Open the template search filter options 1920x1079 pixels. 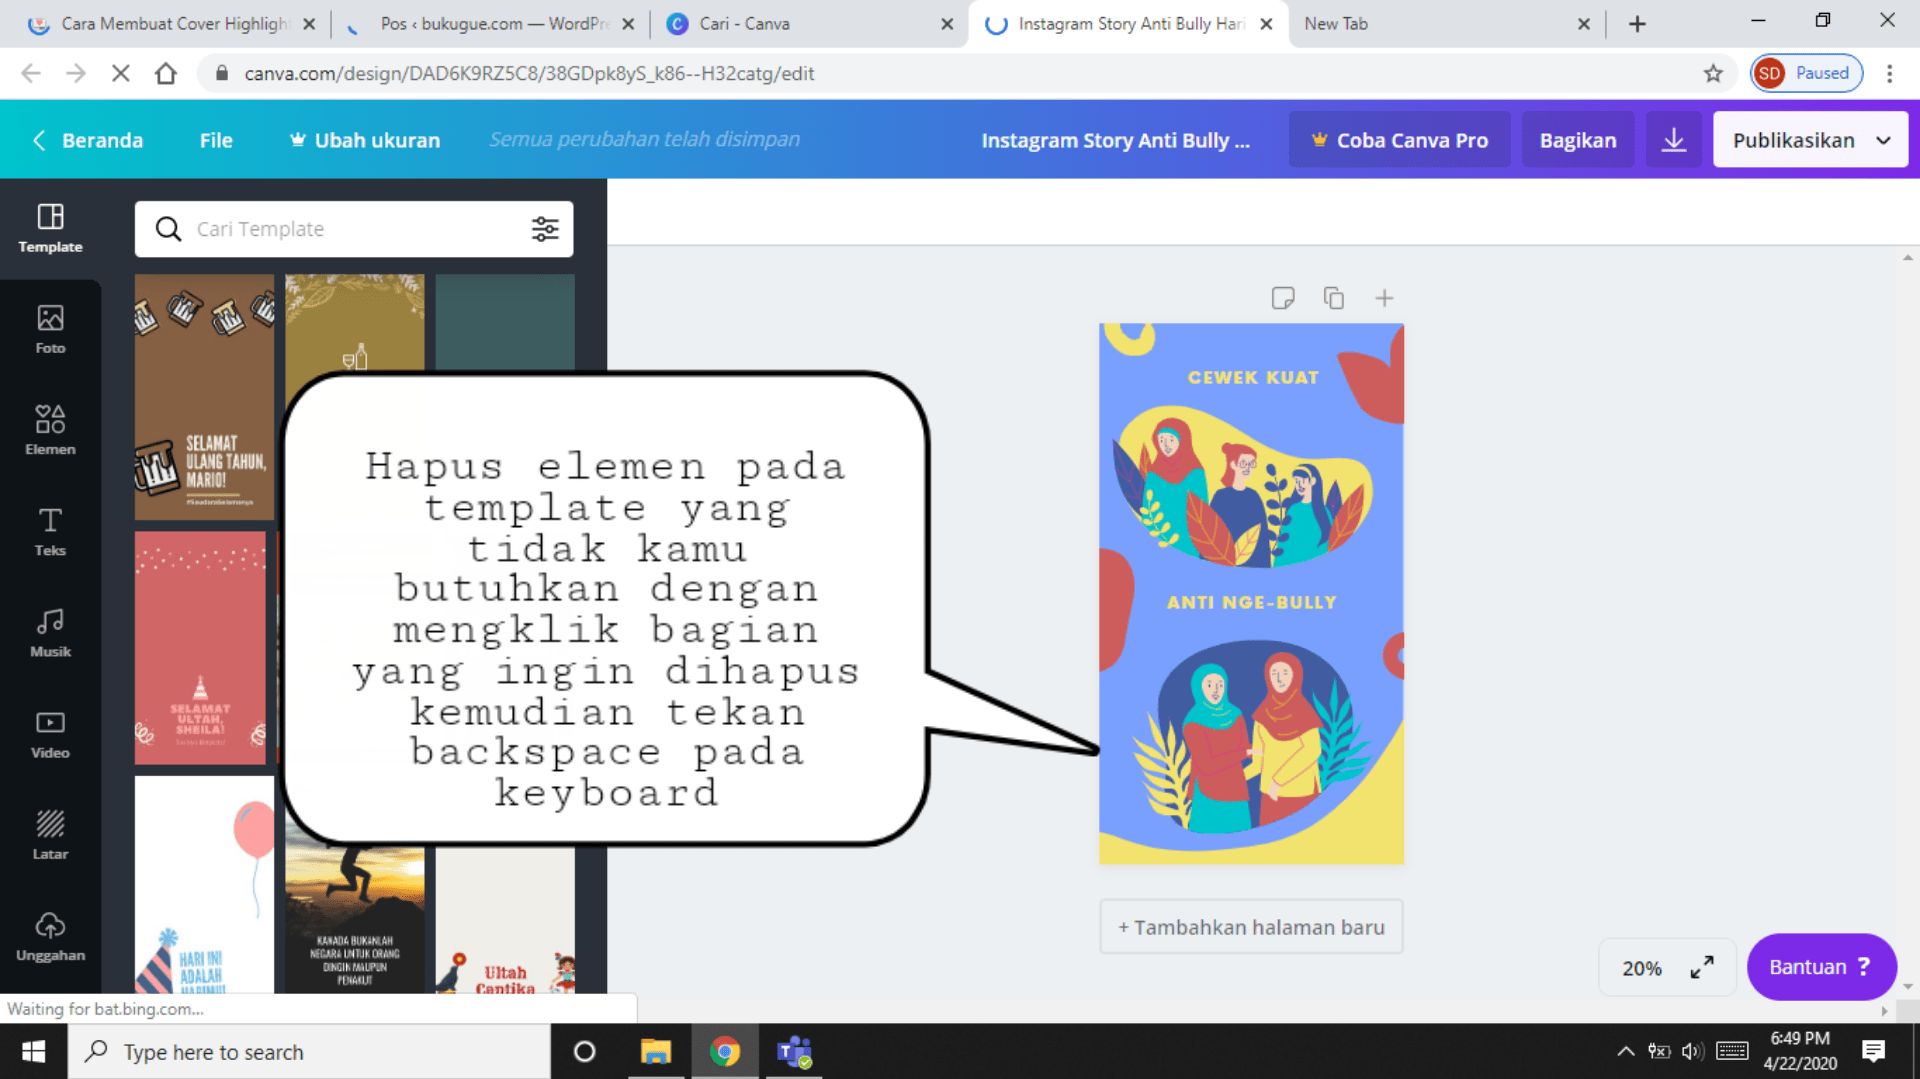click(x=545, y=229)
